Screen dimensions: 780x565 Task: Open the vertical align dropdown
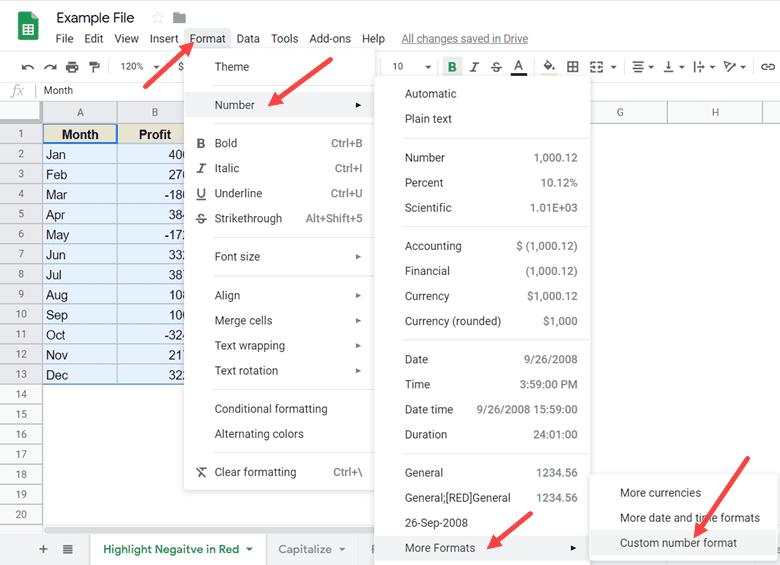point(674,67)
